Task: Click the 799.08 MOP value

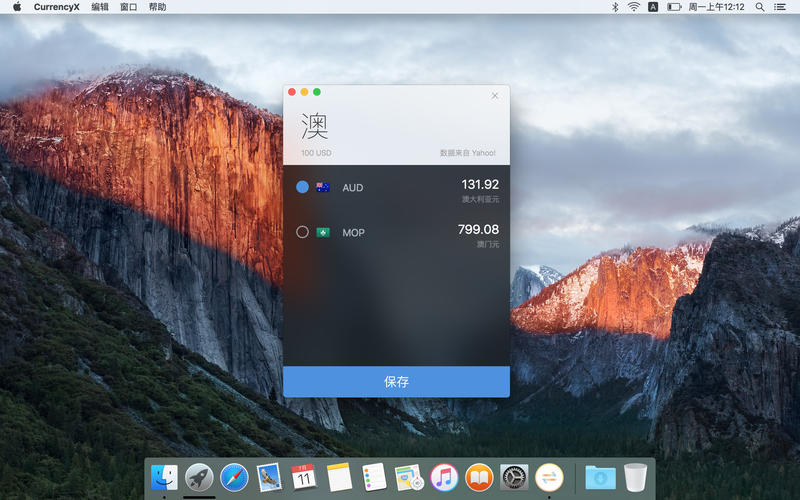Action: 478,229
